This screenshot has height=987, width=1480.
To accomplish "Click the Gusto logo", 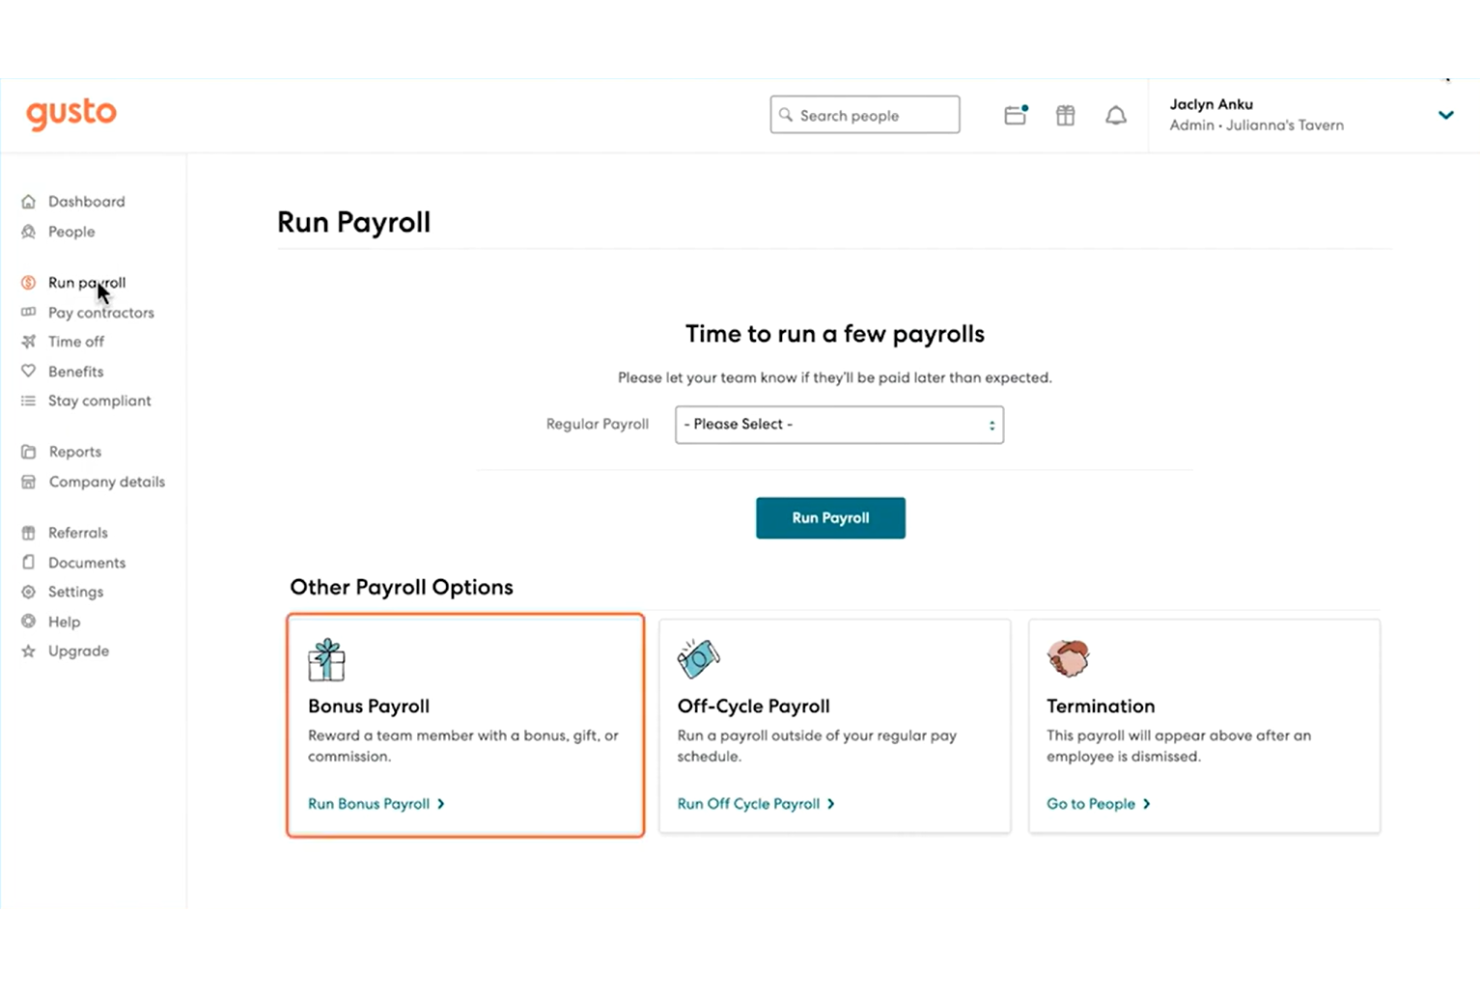I will (x=71, y=114).
